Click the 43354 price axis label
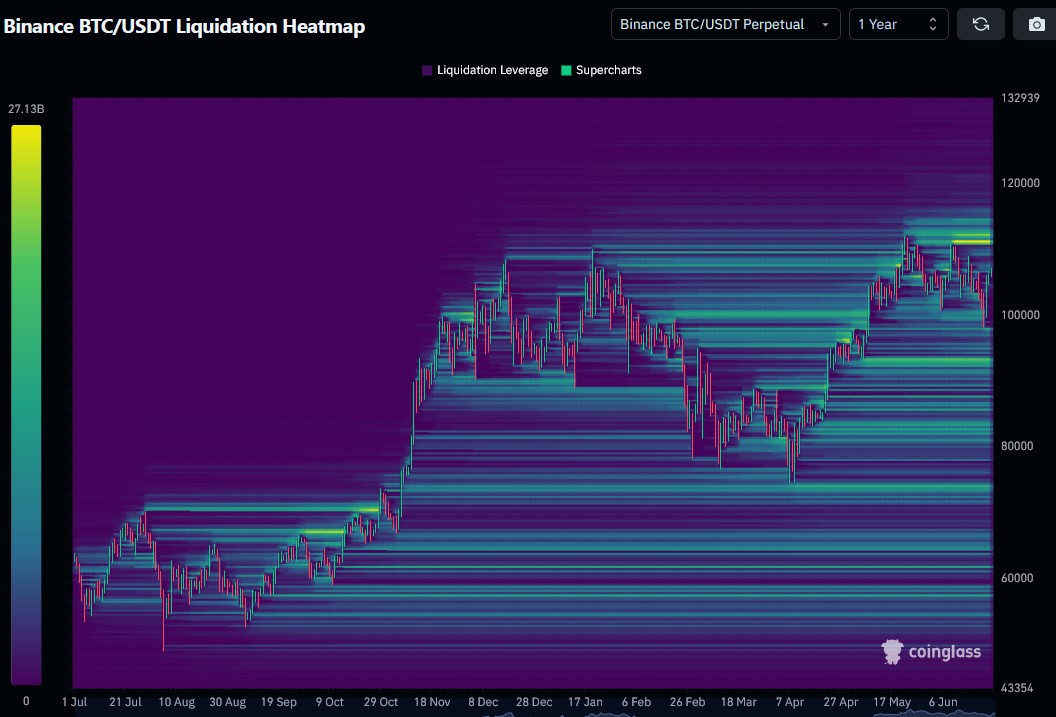 1017,688
